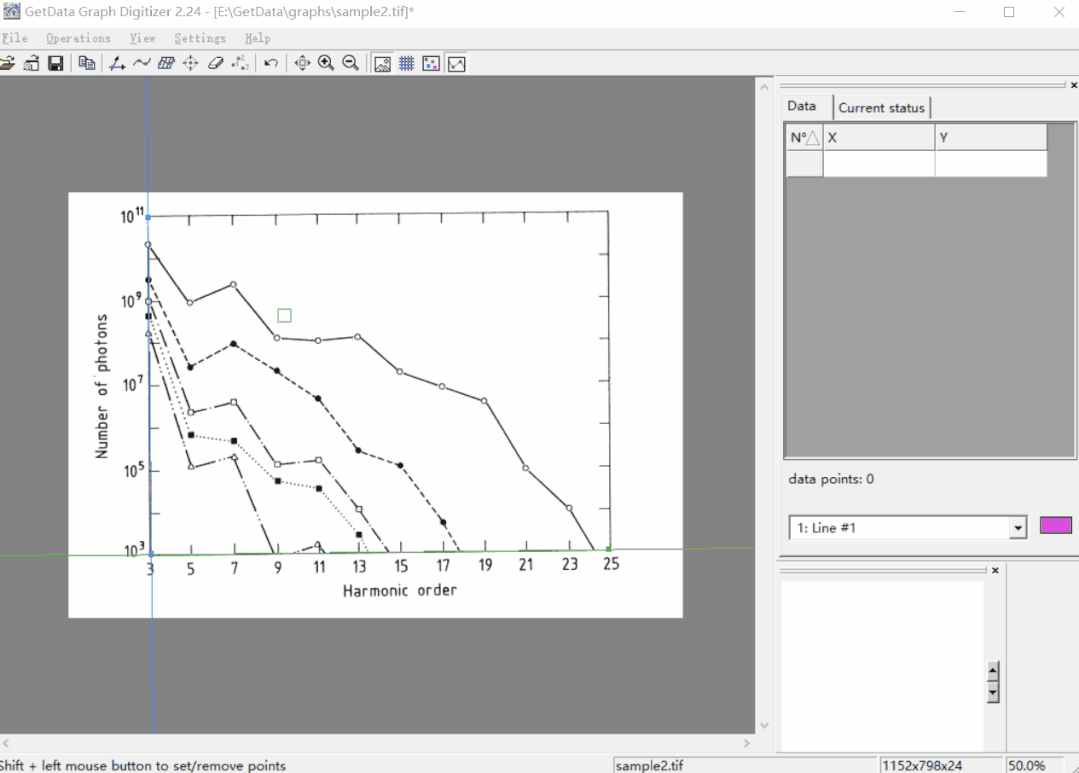Select the Eraser tool to remove points
Viewport: 1079px width, 773px height.
214,62
